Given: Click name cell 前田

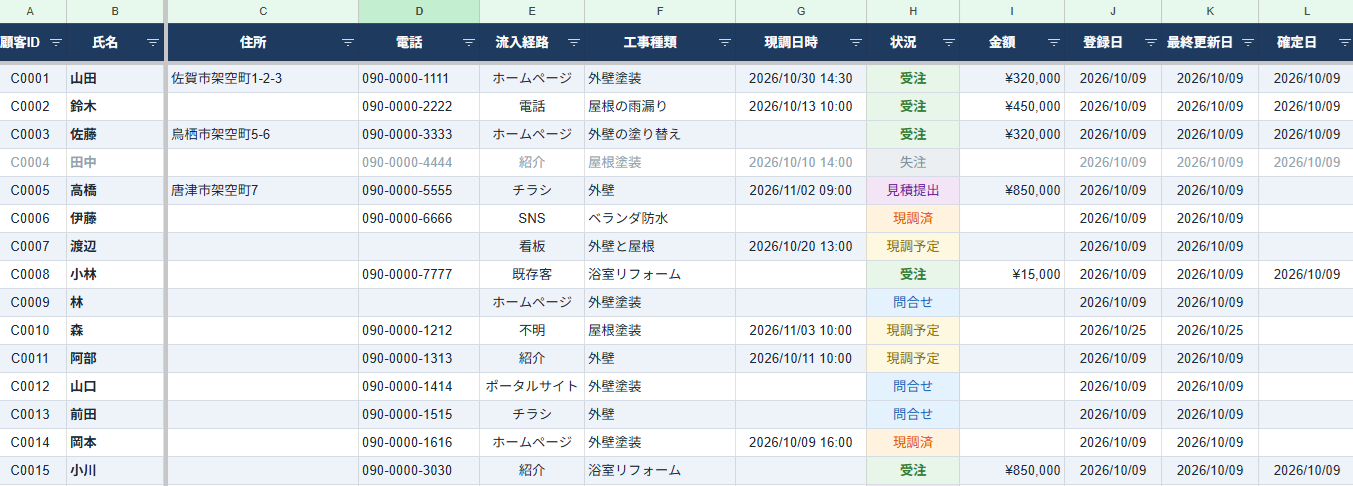Looking at the screenshot, I should (x=116, y=414).
